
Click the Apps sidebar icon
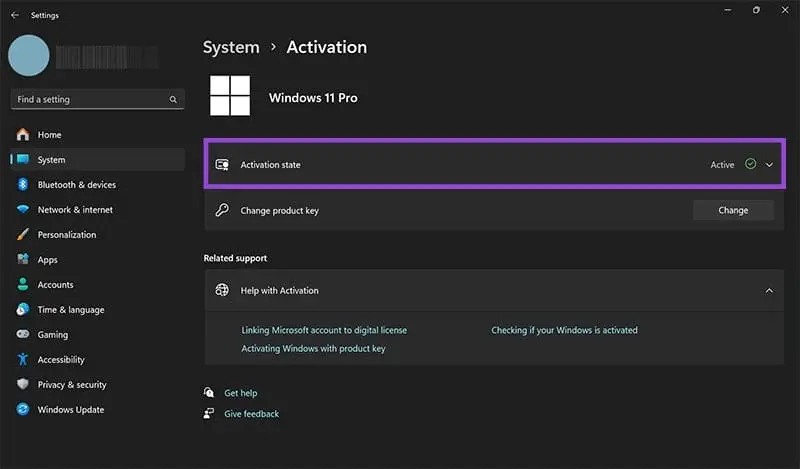[23, 259]
